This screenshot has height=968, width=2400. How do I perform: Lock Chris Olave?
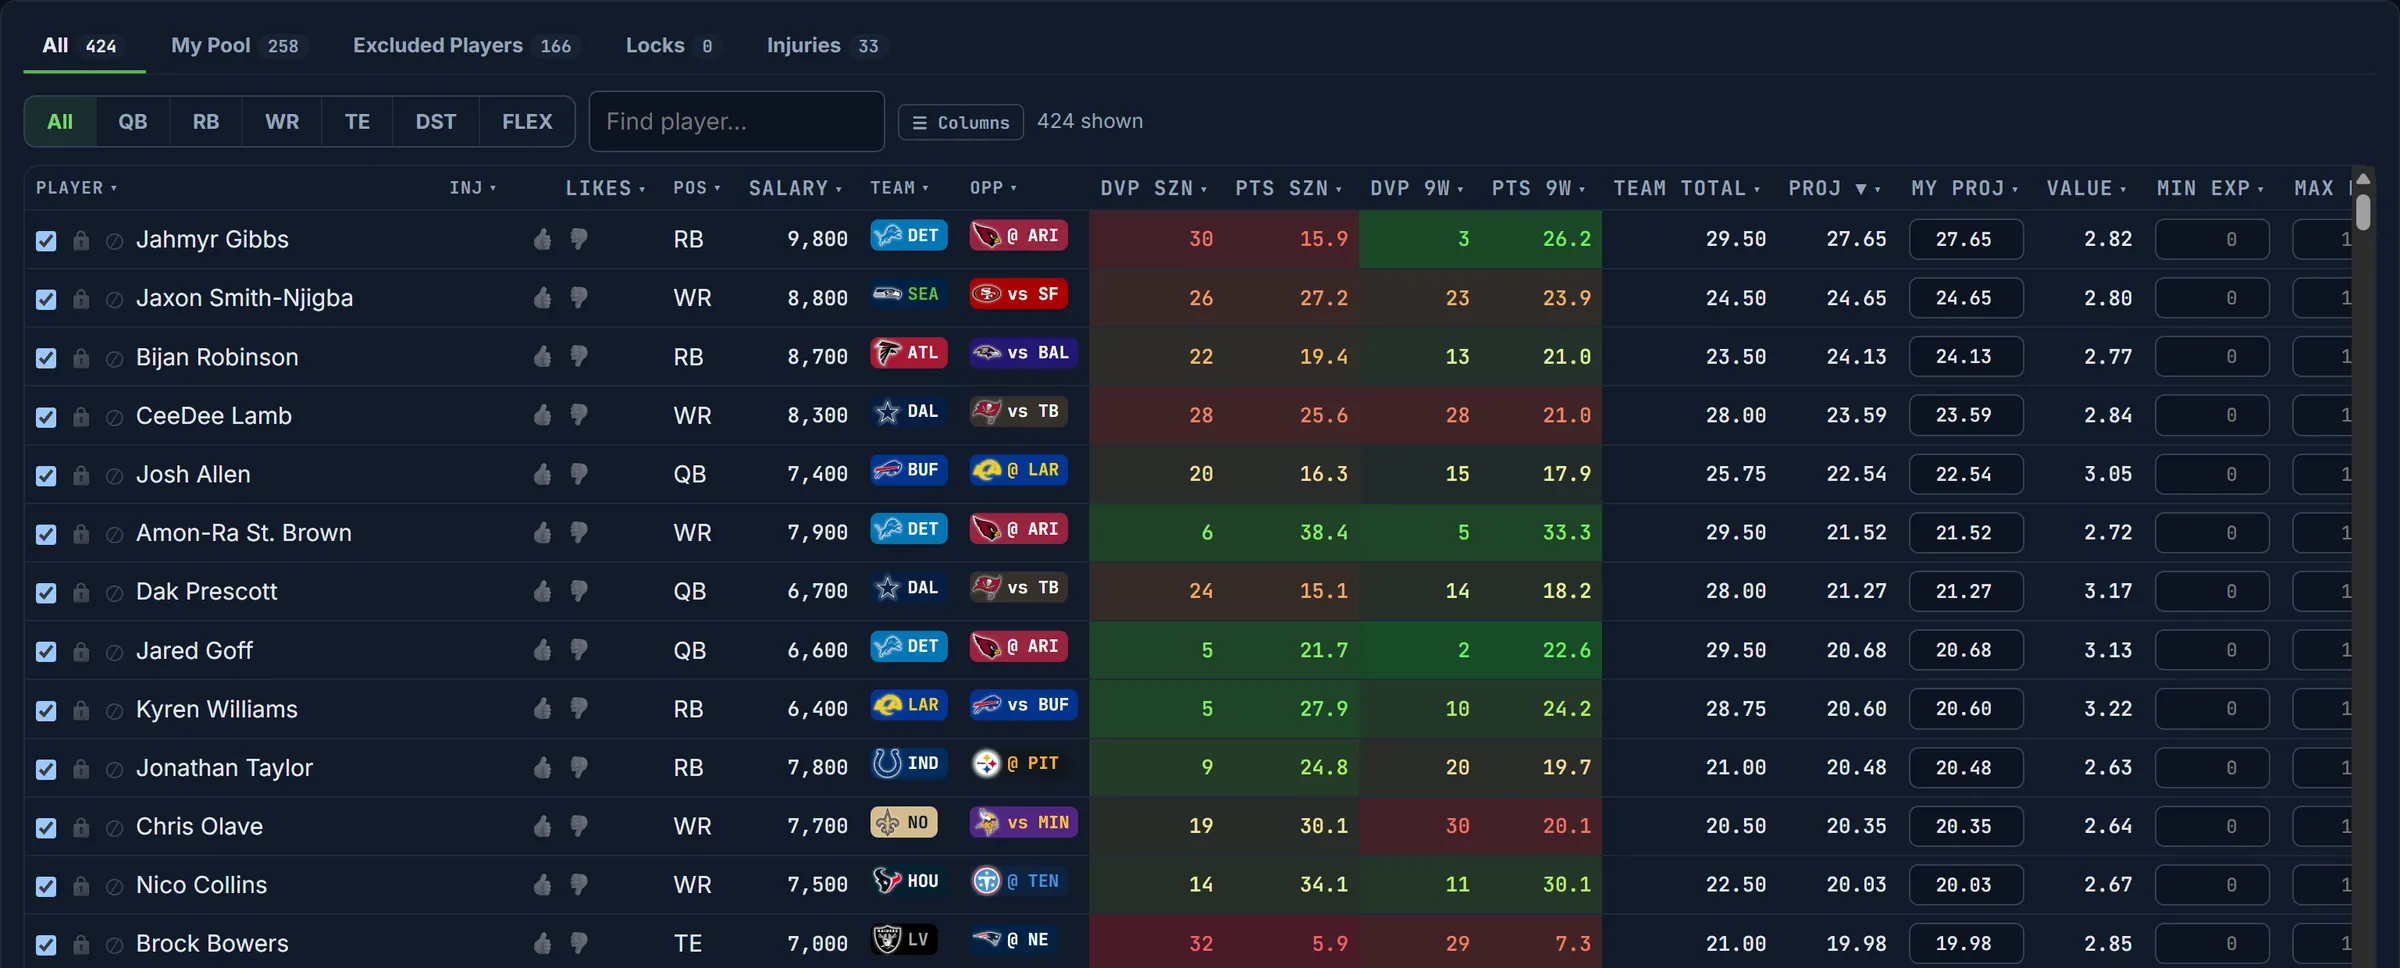(x=81, y=827)
